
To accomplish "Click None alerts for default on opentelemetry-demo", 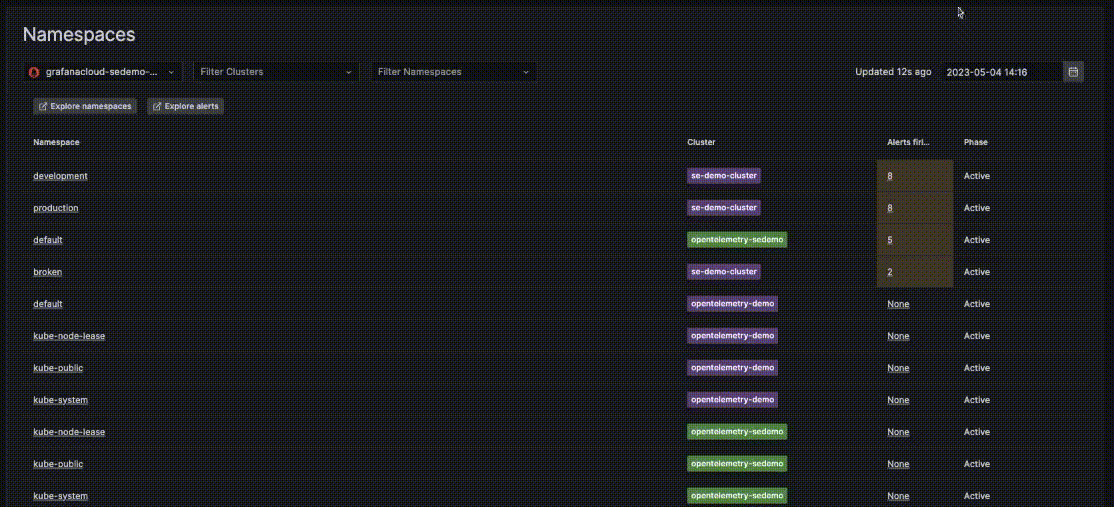I will click(x=898, y=304).
